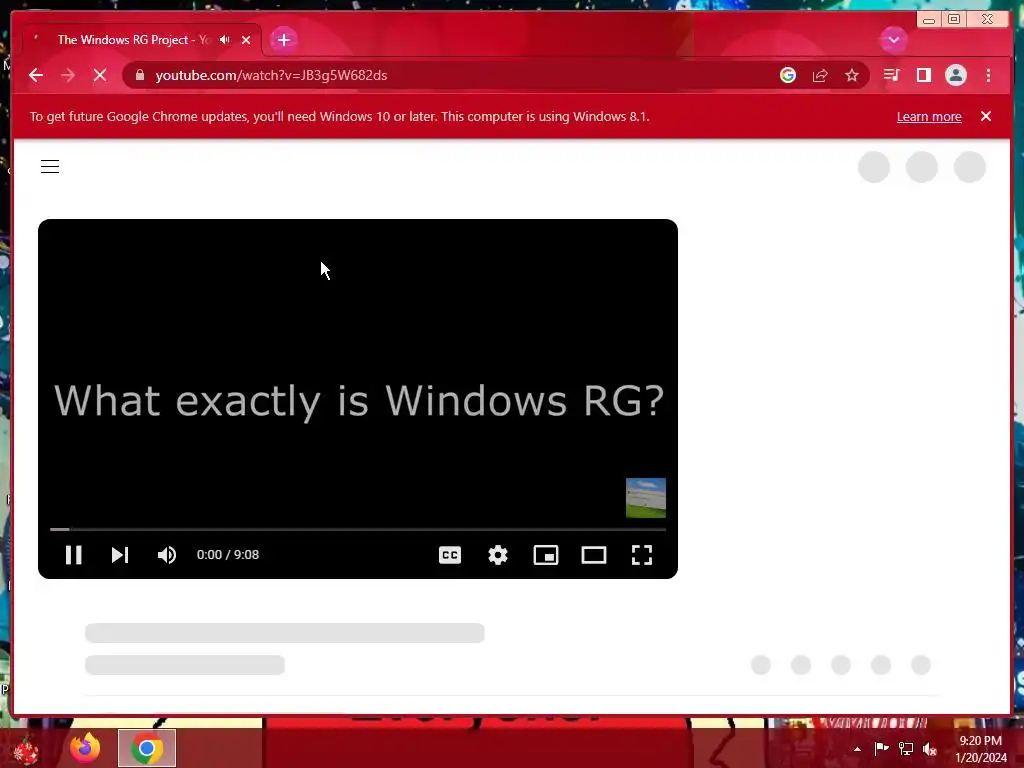Click Chrome taskbar button
1024x768 pixels.
coord(147,748)
